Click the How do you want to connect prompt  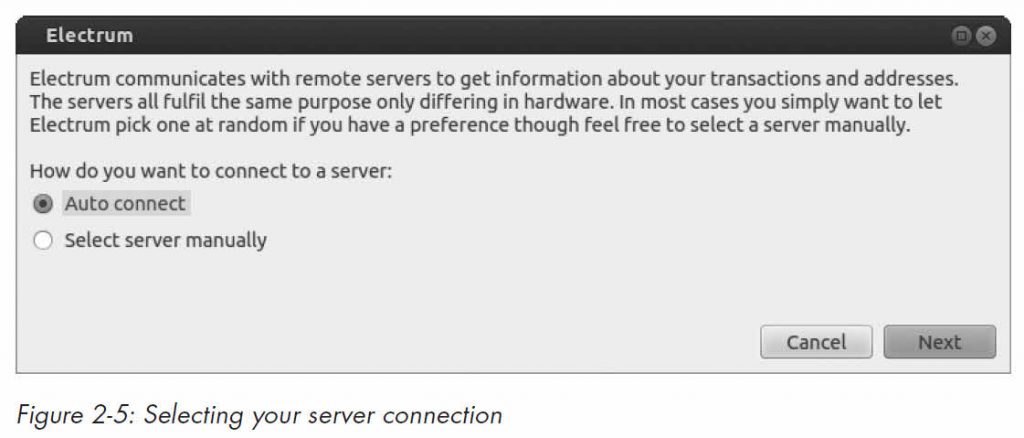pyautogui.click(x=211, y=172)
